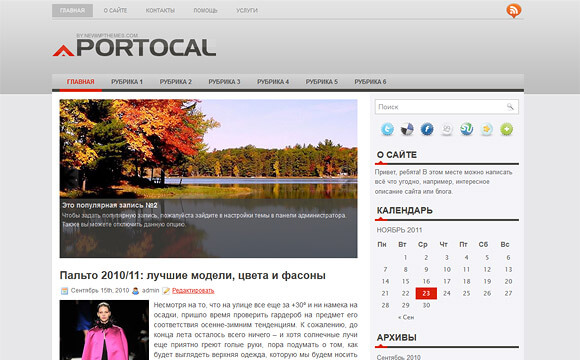Click calendar day 19
The image size is (580, 360).
coord(487,282)
